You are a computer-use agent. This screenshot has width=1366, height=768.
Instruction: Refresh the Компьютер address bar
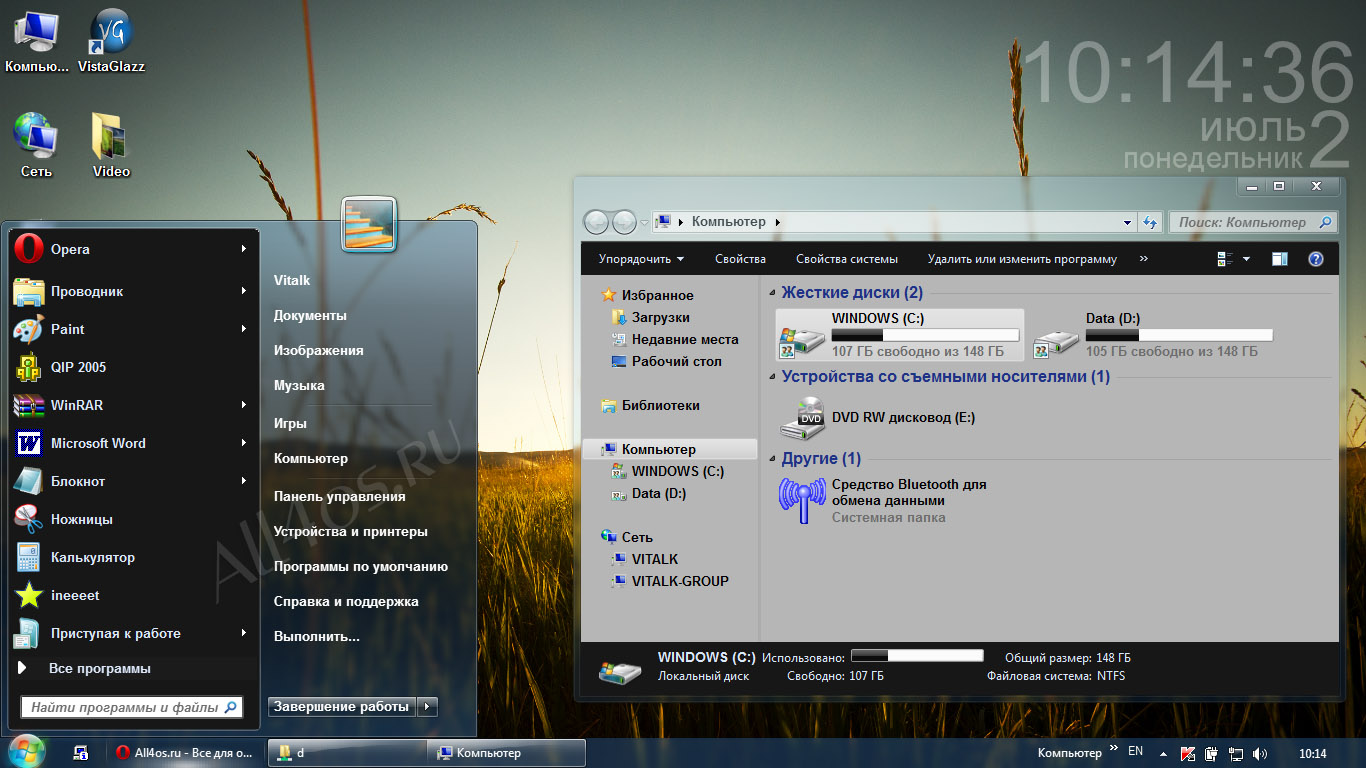pyautogui.click(x=1150, y=222)
